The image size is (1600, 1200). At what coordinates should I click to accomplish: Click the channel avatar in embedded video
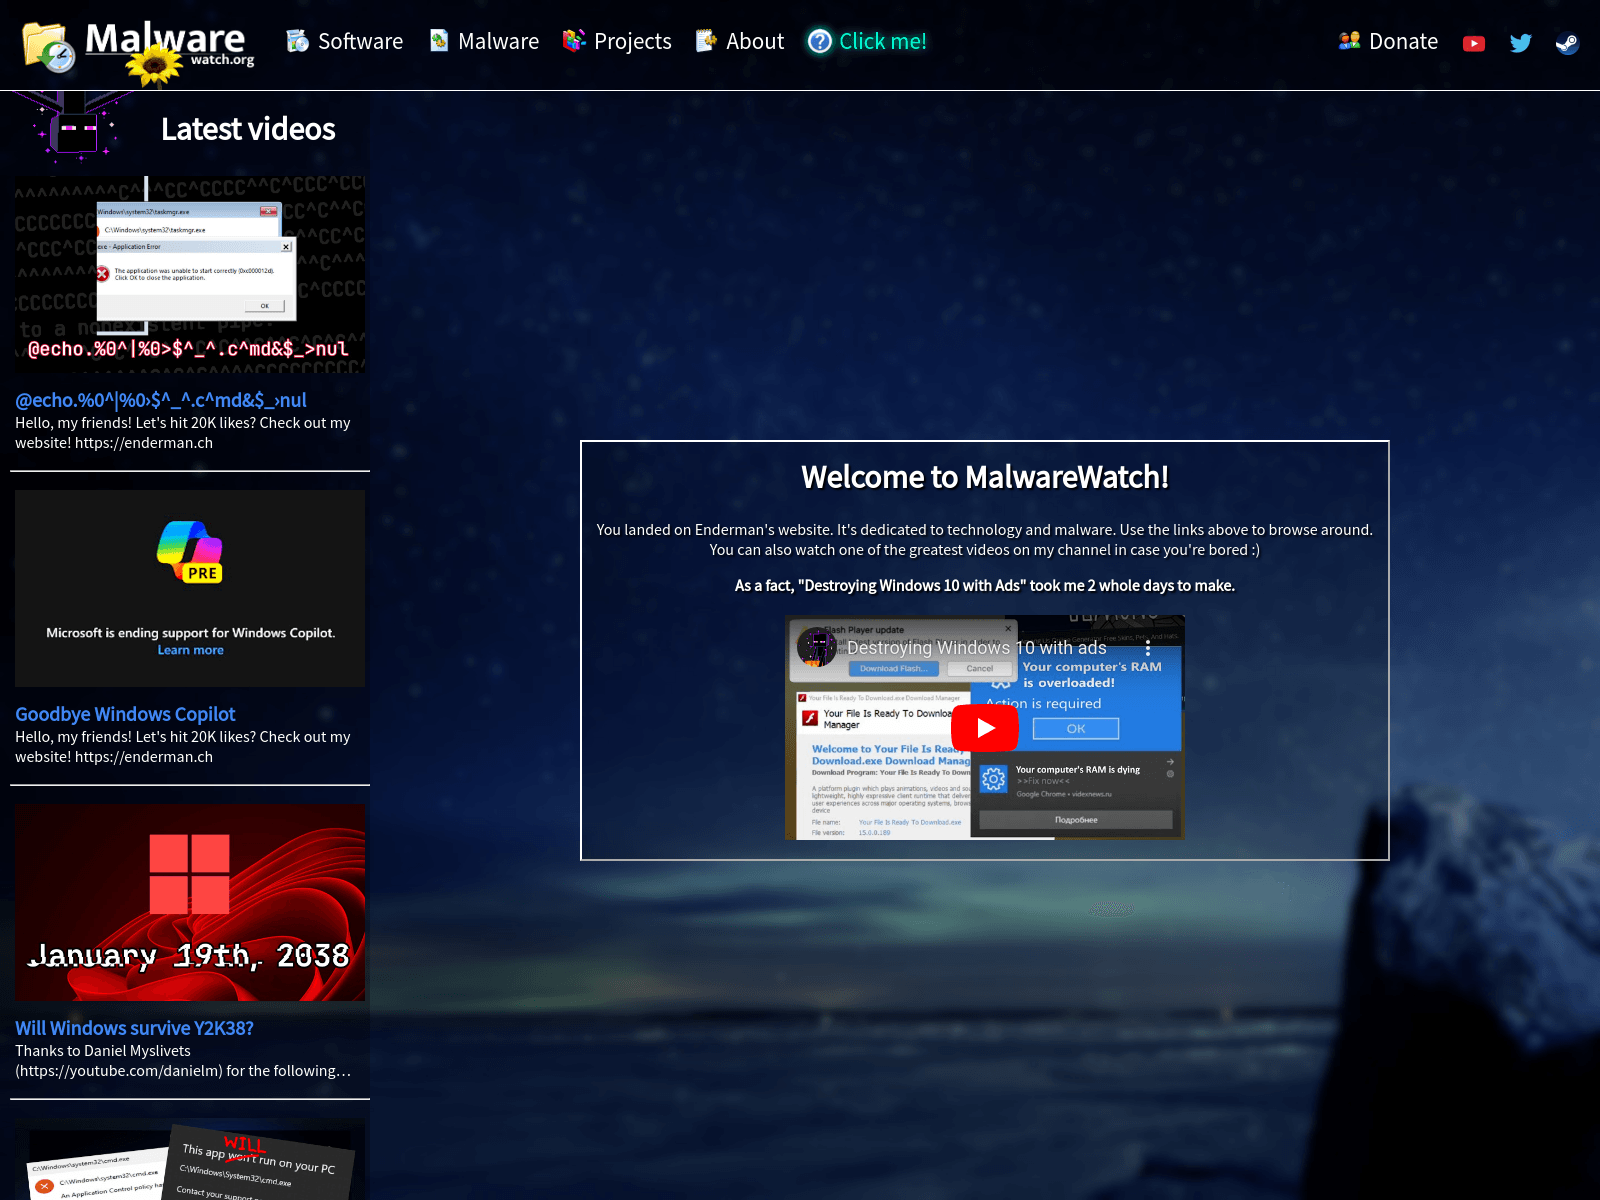click(x=817, y=647)
